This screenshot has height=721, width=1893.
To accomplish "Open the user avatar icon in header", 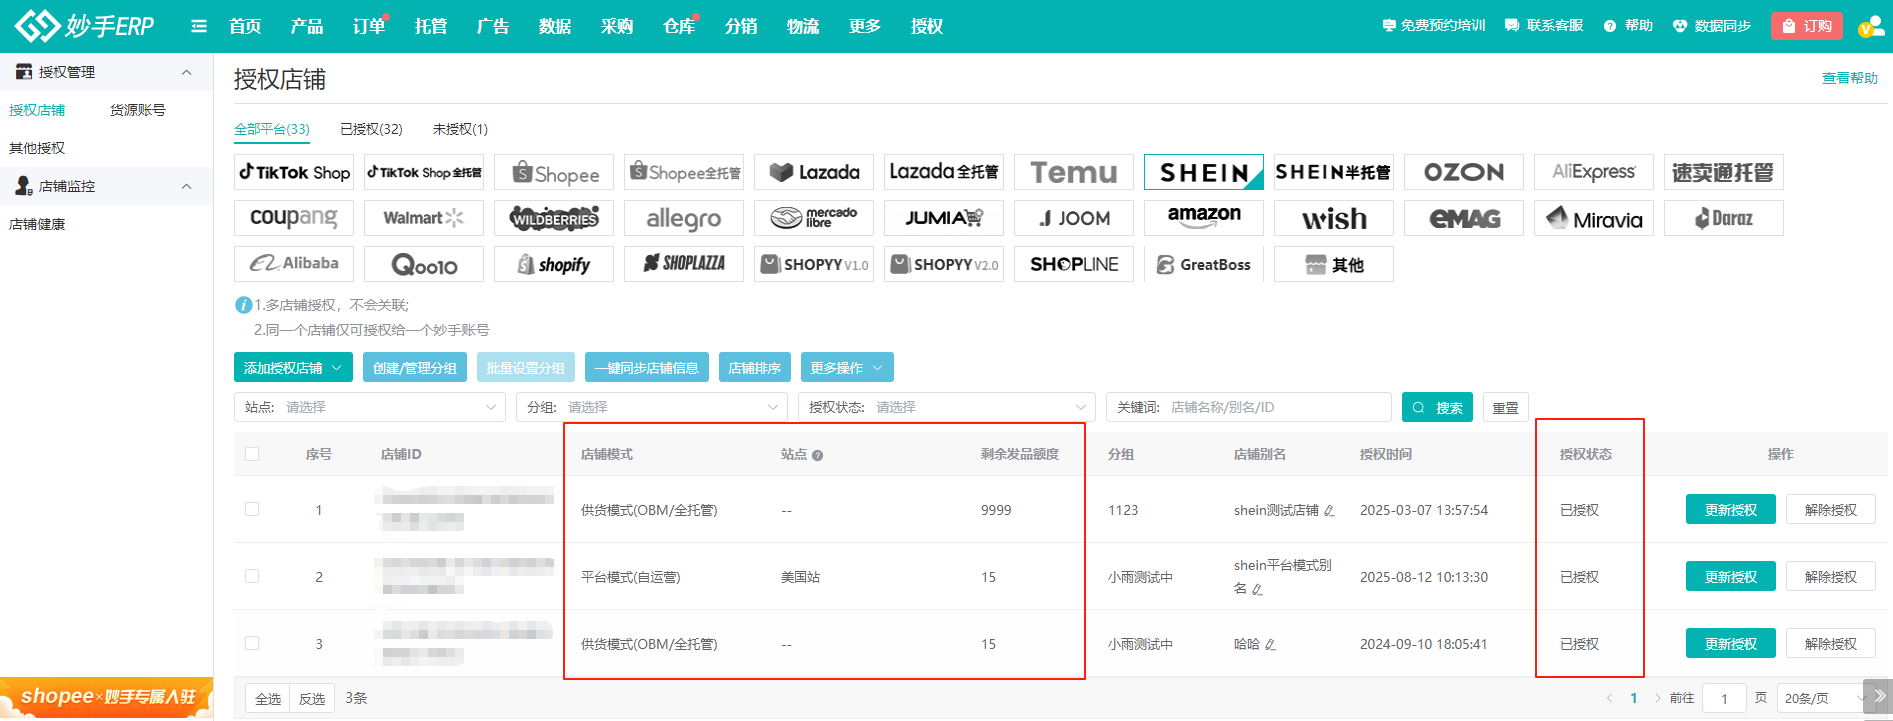I will coord(1869,27).
